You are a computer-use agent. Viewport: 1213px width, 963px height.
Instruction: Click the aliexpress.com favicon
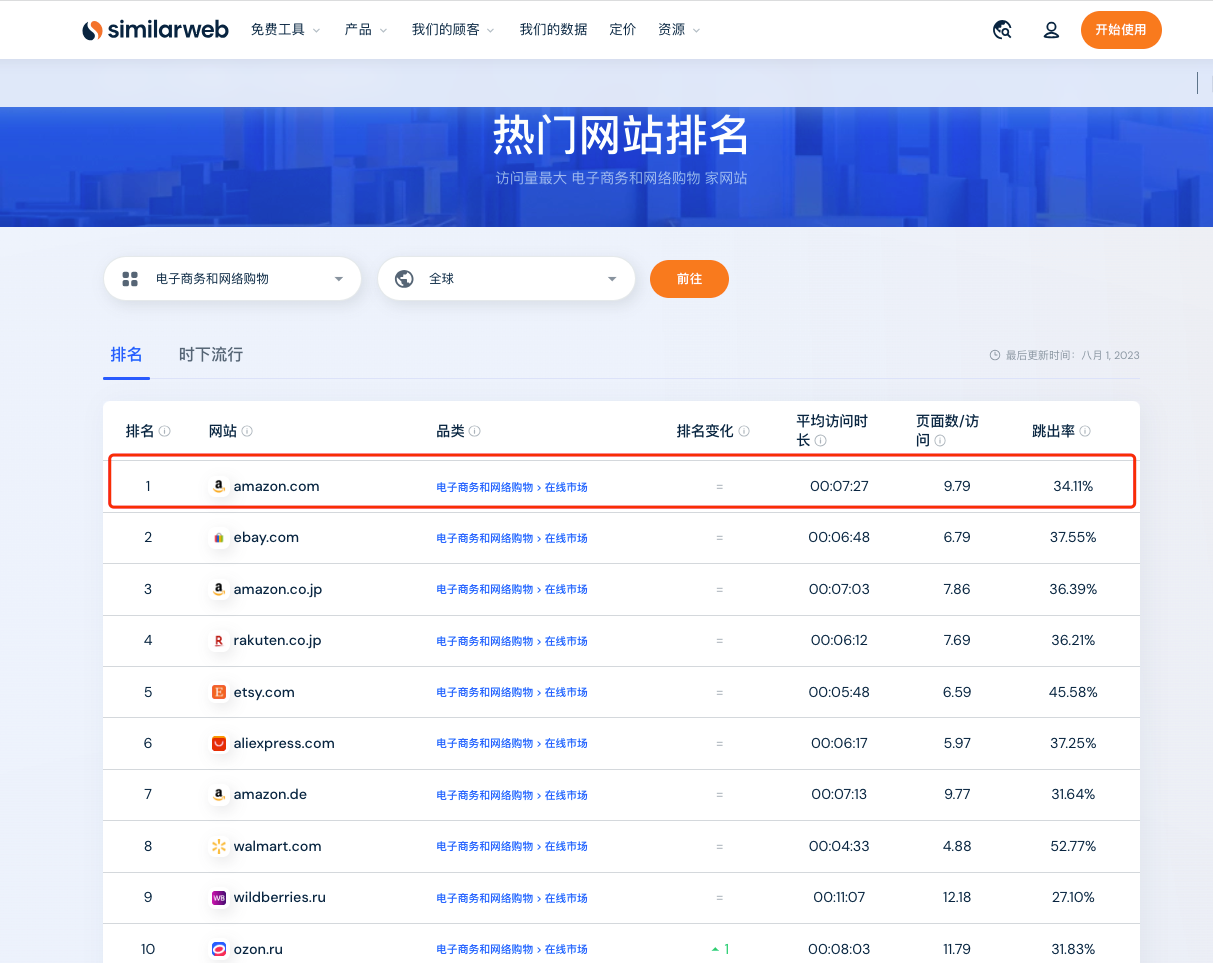pyautogui.click(x=218, y=743)
